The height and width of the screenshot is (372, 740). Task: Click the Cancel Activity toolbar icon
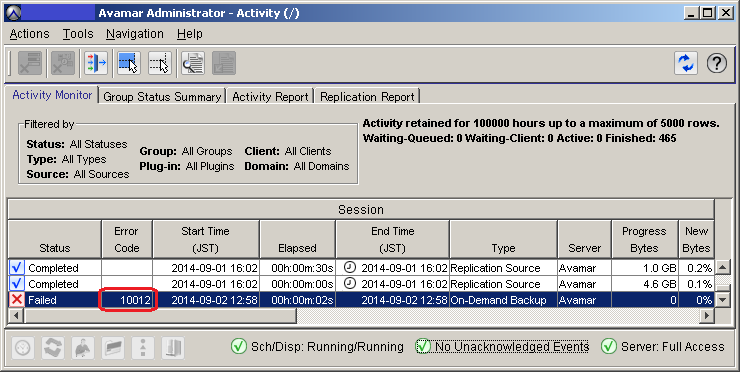[30, 63]
